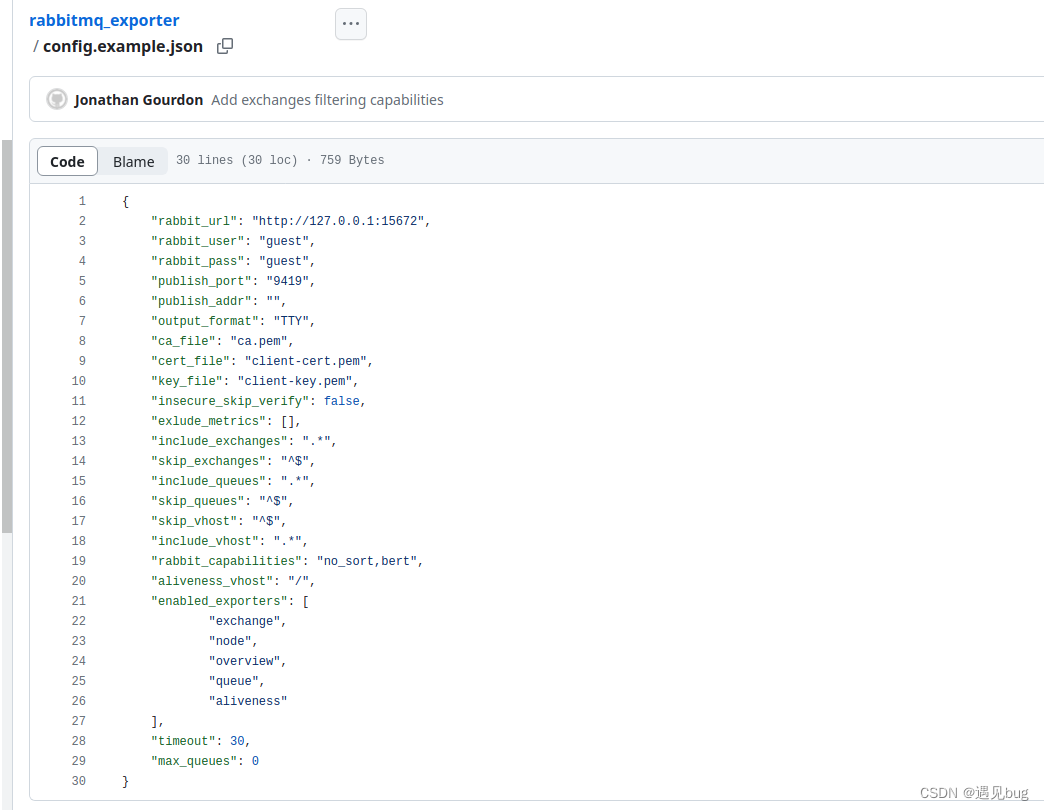Select line number 19

point(79,560)
